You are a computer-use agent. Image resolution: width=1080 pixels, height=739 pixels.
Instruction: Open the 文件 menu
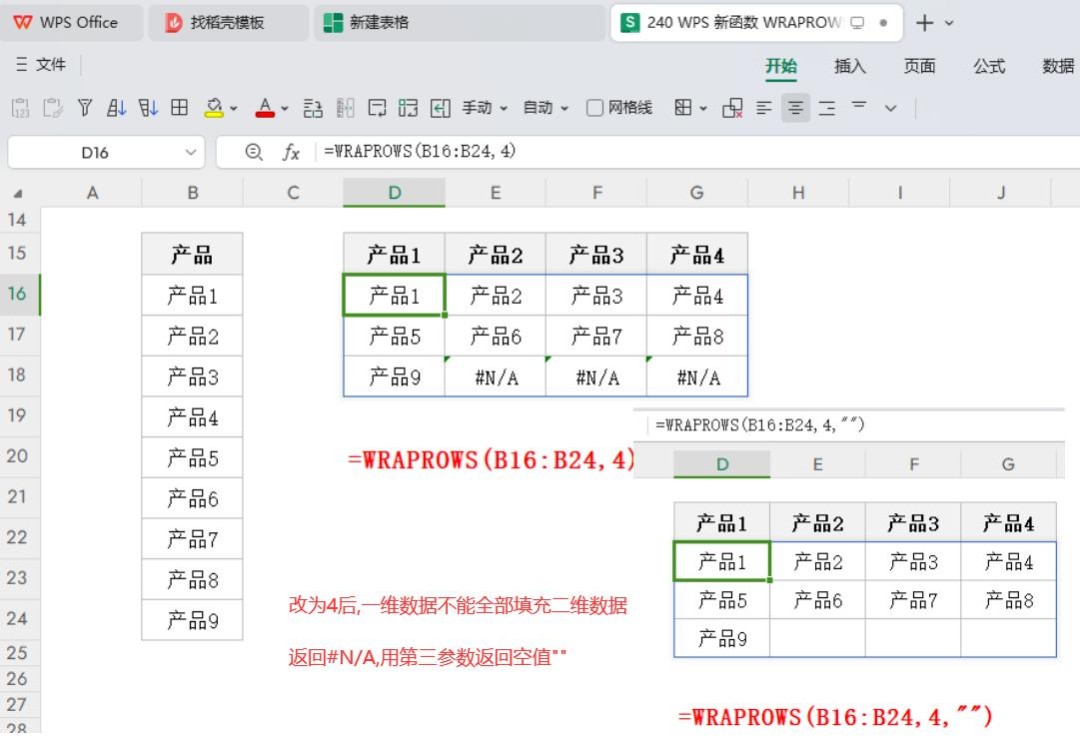[x=45, y=67]
